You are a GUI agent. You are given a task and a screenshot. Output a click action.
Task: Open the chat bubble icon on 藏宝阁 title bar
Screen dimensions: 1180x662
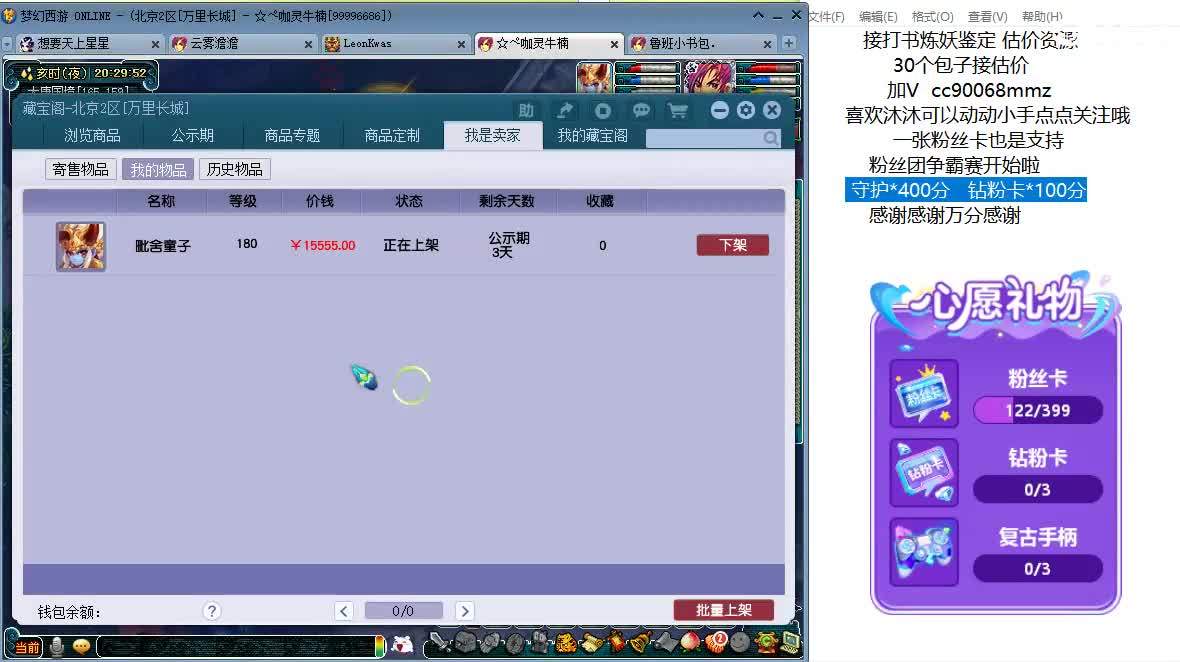[x=642, y=110]
